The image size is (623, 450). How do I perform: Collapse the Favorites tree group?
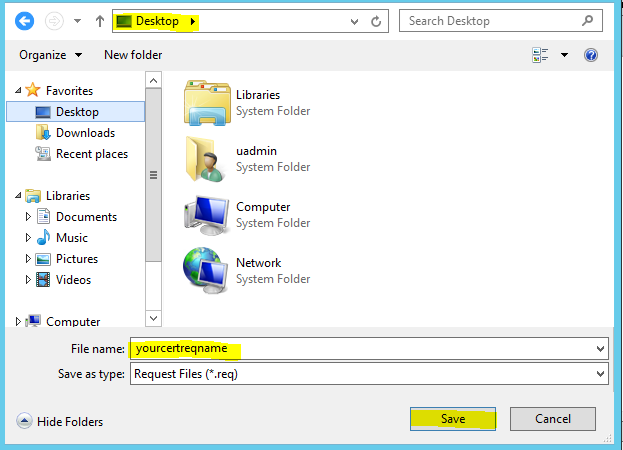(18, 91)
